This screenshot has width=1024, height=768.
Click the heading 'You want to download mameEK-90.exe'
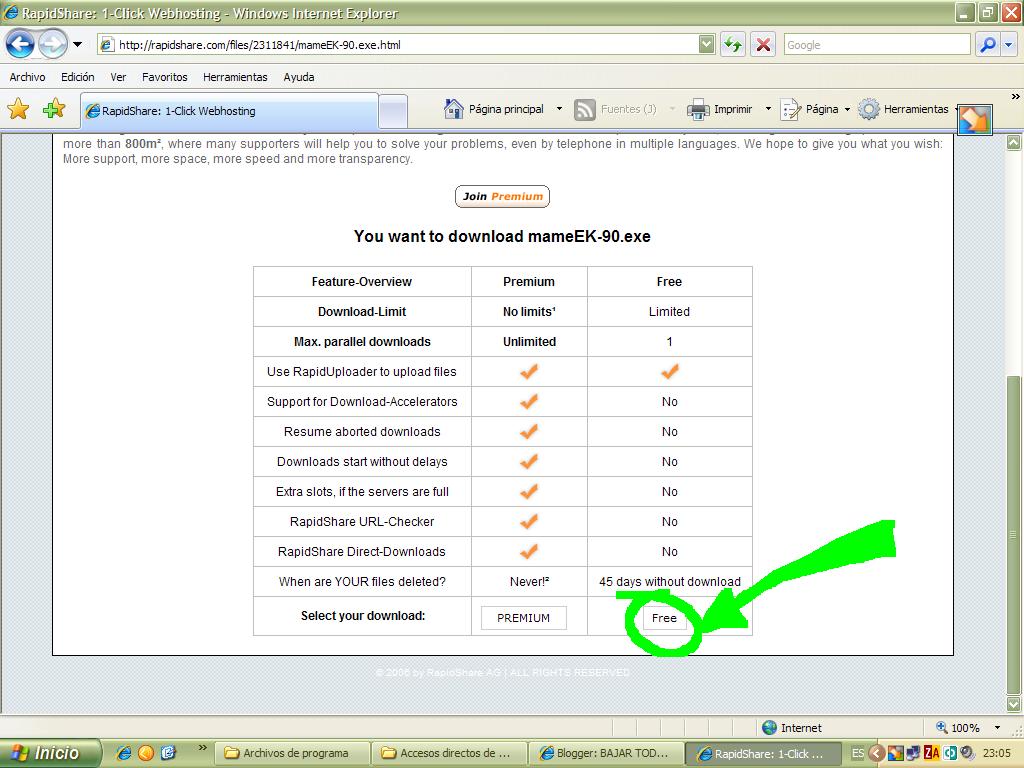(502, 236)
